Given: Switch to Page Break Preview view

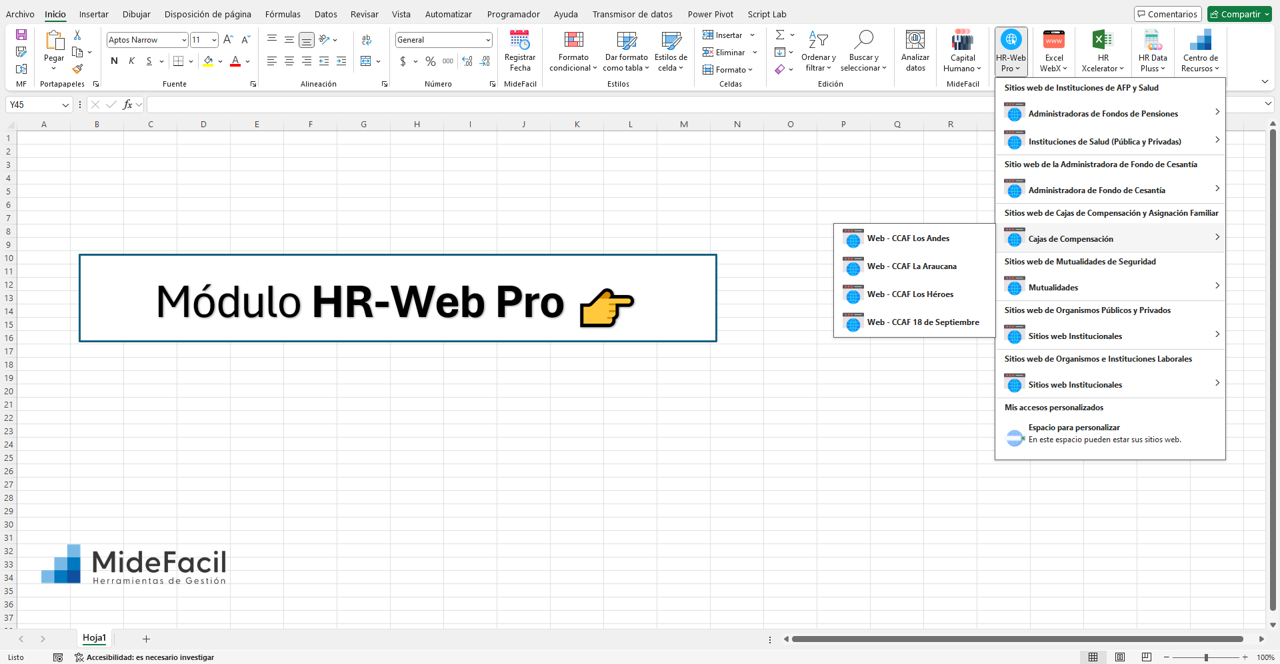Looking at the screenshot, I should (1146, 657).
